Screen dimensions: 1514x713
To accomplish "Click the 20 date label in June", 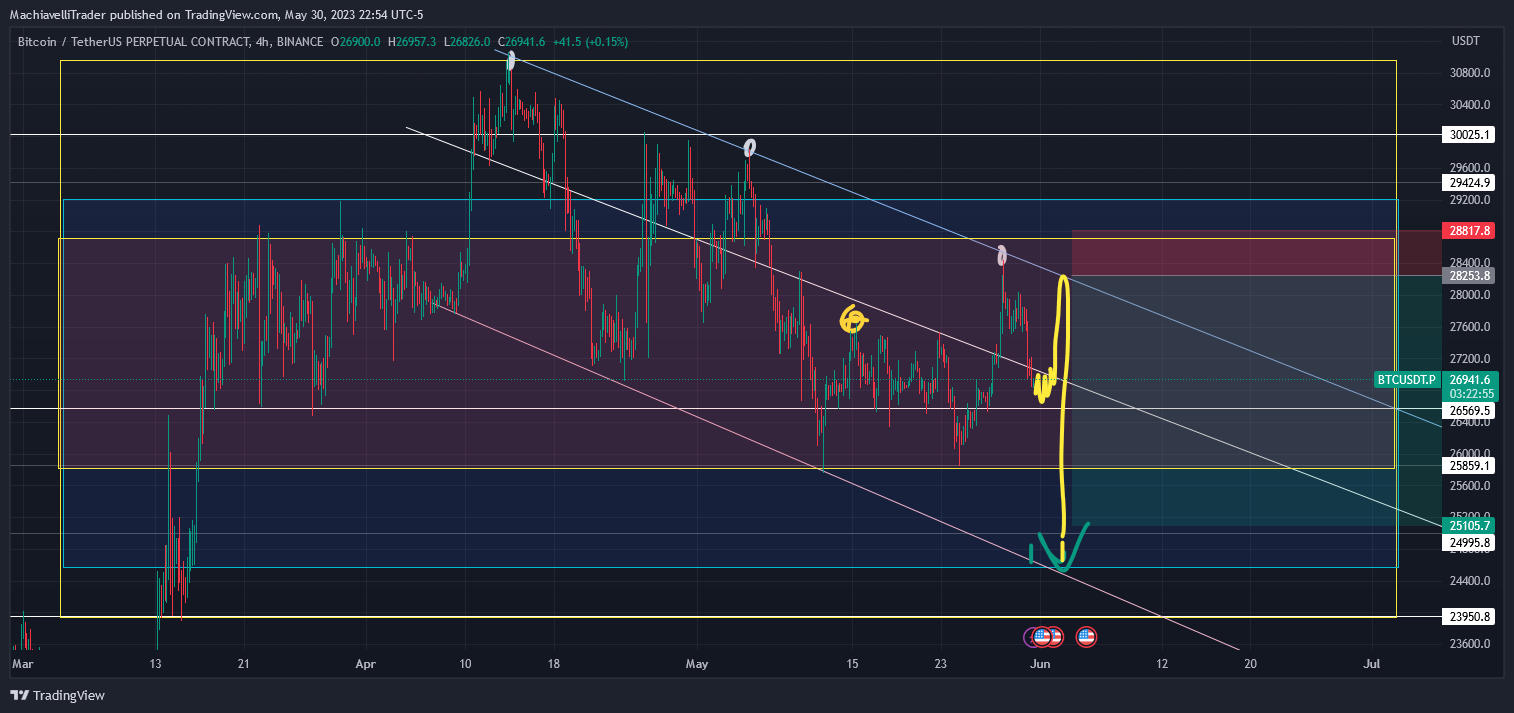I will 1250,663.
